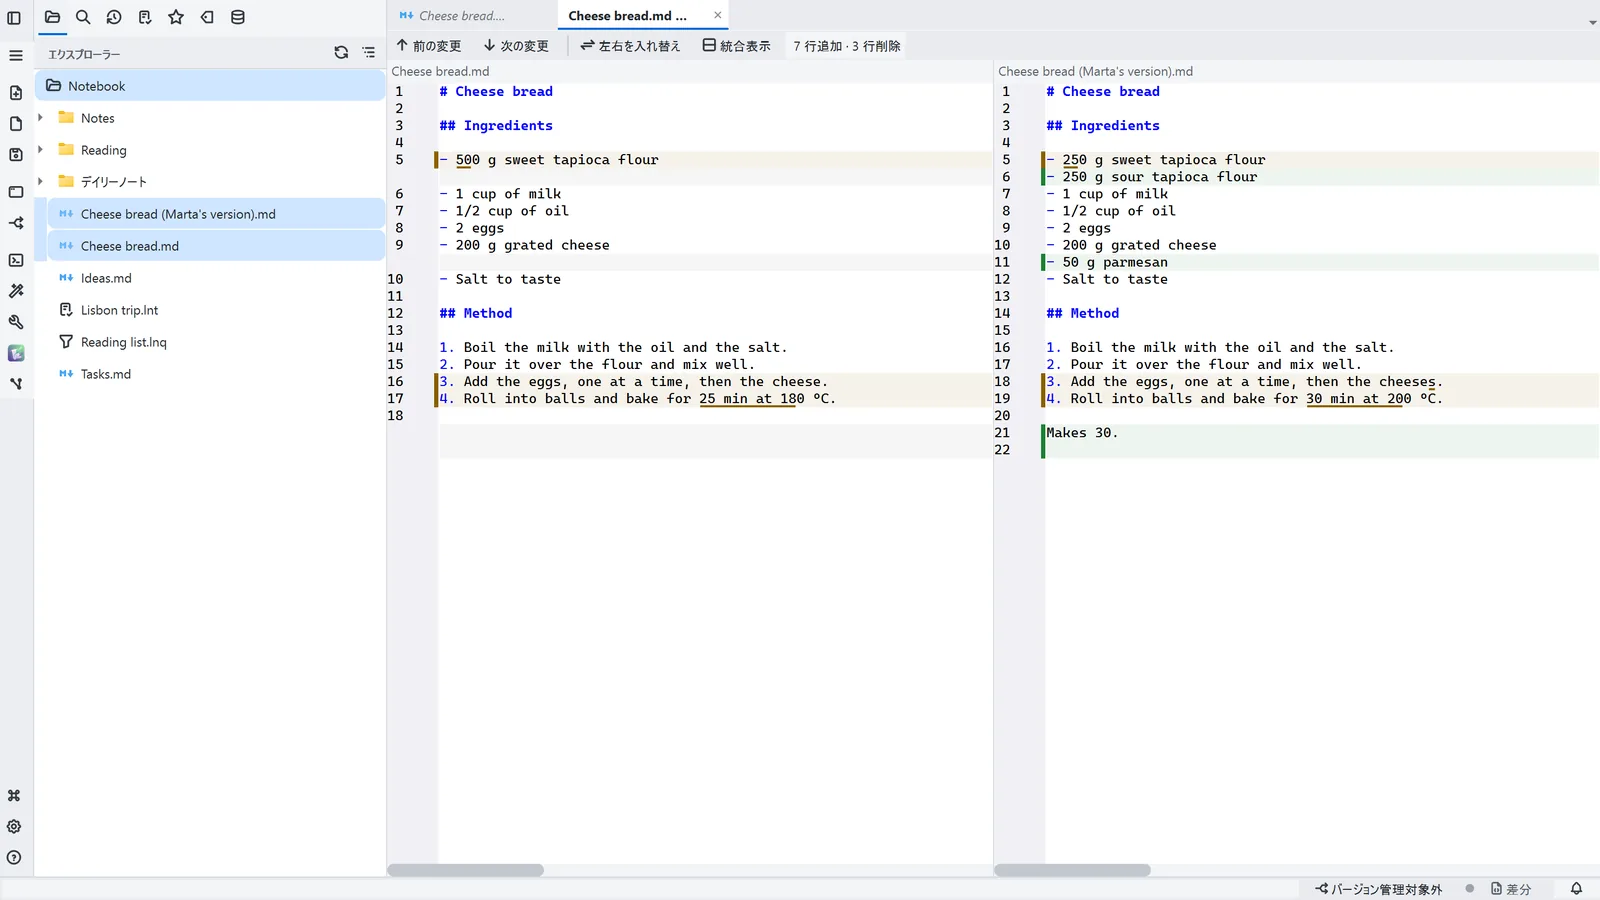Open help icon at sidebar bottom
The height and width of the screenshot is (900, 1600).
click(14, 858)
